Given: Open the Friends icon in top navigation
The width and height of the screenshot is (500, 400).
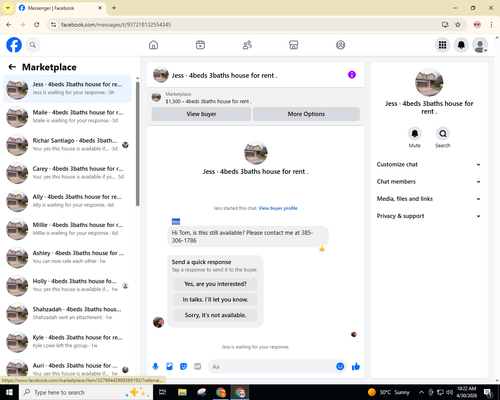Looking at the screenshot, I should (x=247, y=45).
